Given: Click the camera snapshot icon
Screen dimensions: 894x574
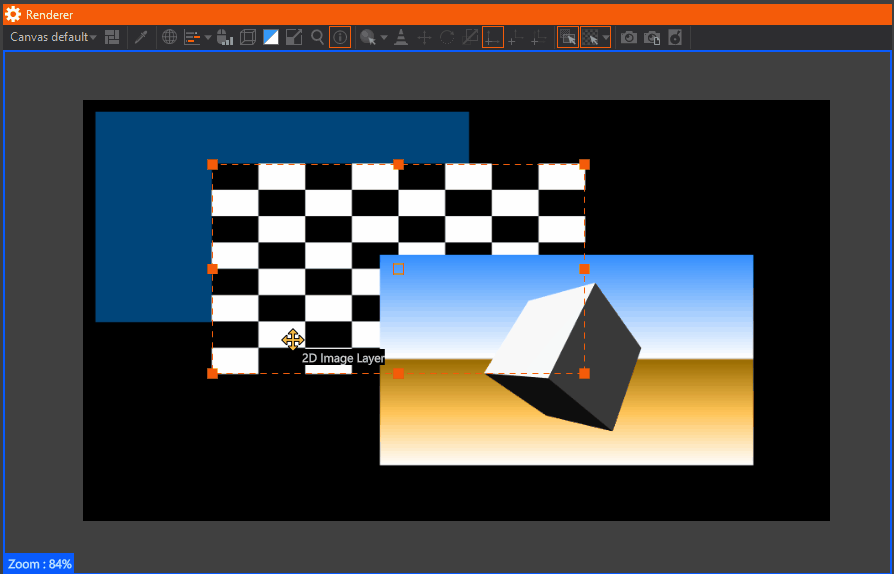Looking at the screenshot, I should point(629,37).
